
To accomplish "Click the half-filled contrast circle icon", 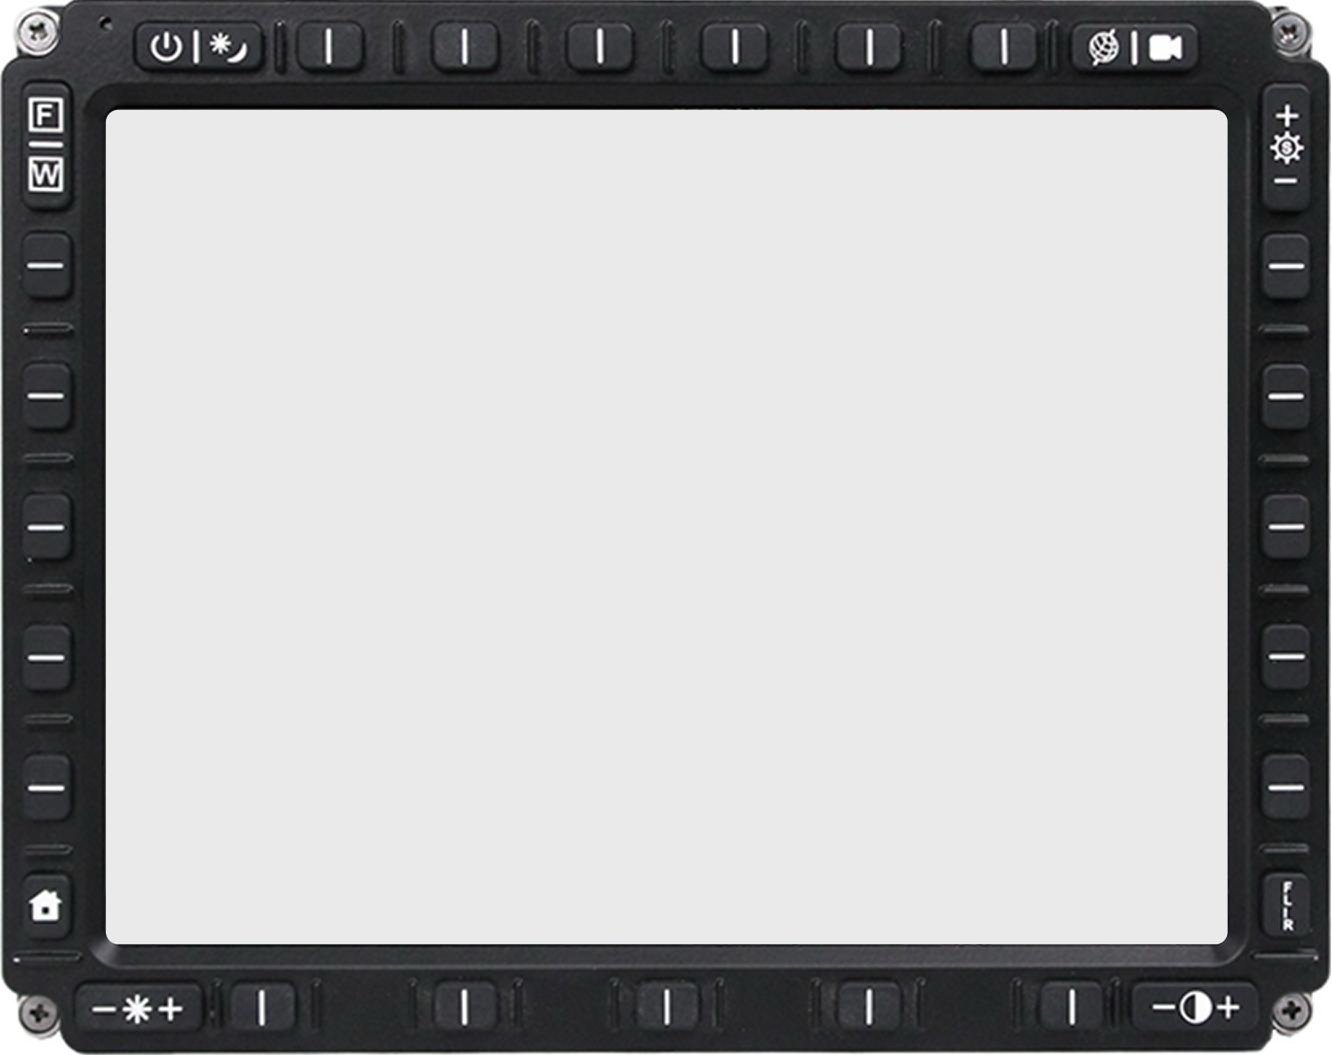I will [x=1195, y=1006].
